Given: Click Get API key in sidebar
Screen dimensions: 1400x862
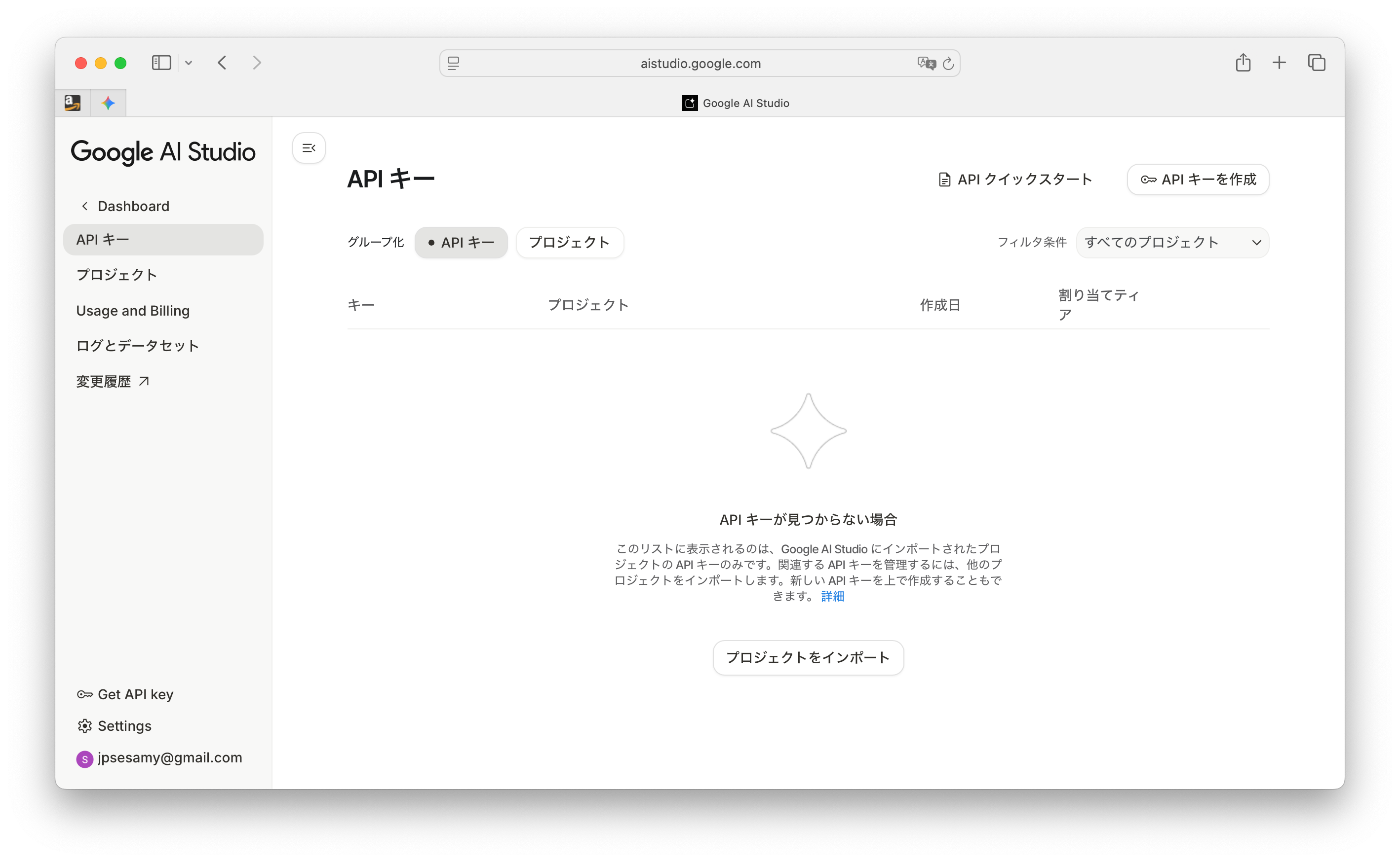Looking at the screenshot, I should (125, 694).
